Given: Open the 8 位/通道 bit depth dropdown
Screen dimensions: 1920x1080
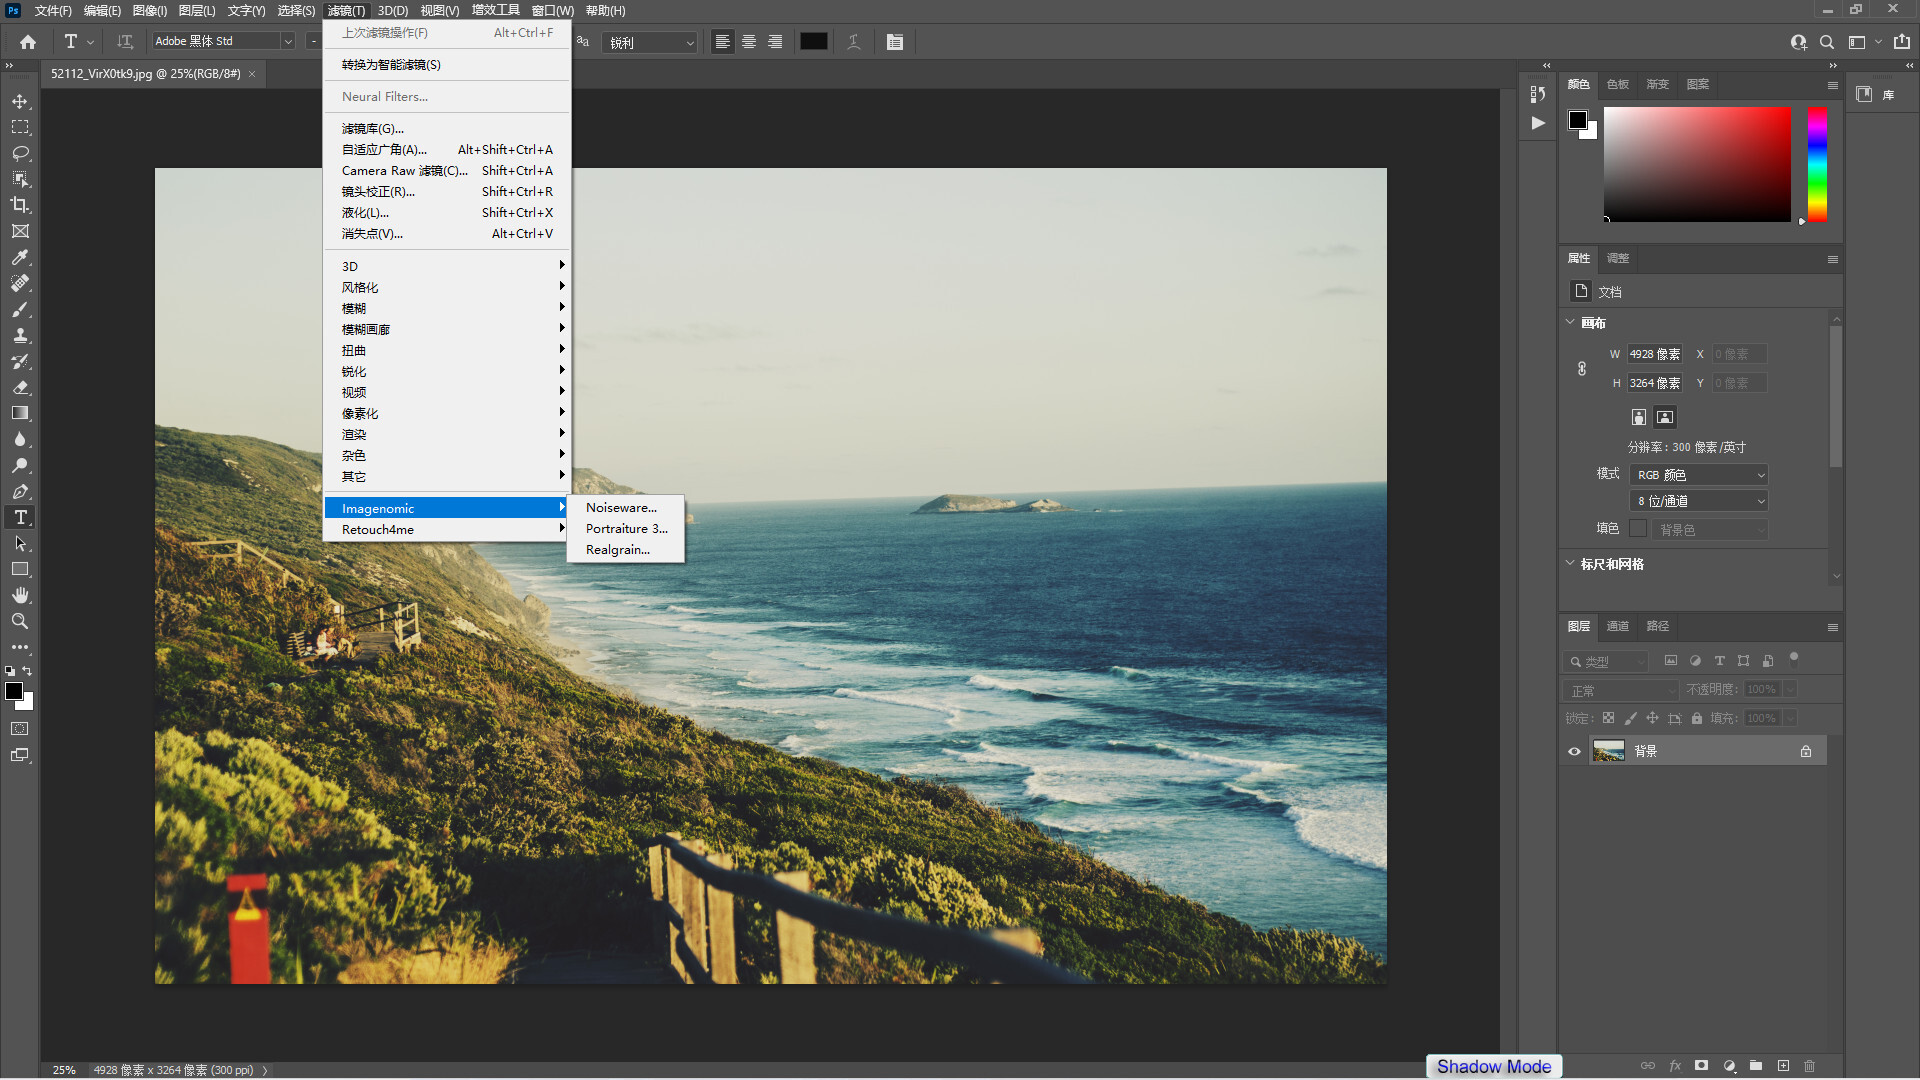Looking at the screenshot, I should (1699, 501).
